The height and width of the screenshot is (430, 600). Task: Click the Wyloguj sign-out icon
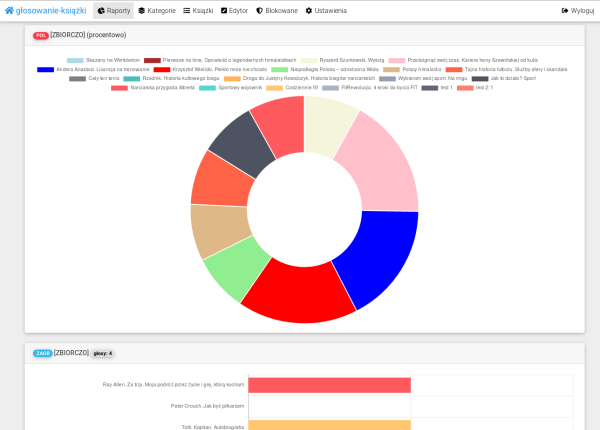click(x=565, y=10)
